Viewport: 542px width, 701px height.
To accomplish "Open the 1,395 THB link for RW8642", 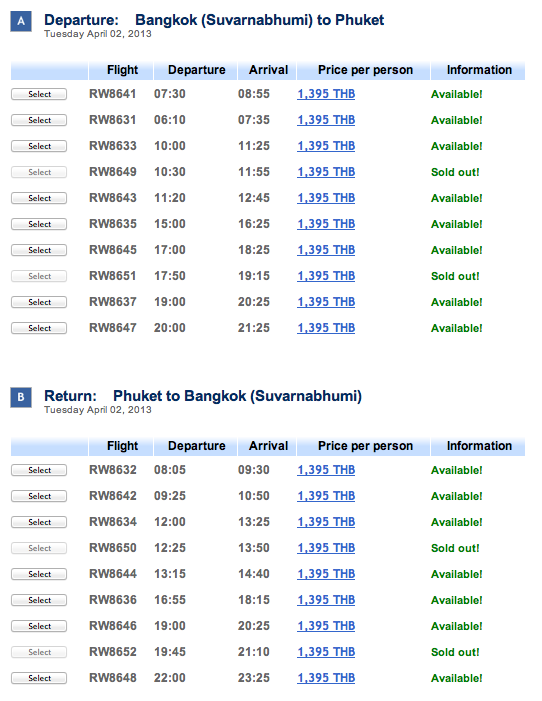I will point(326,496).
